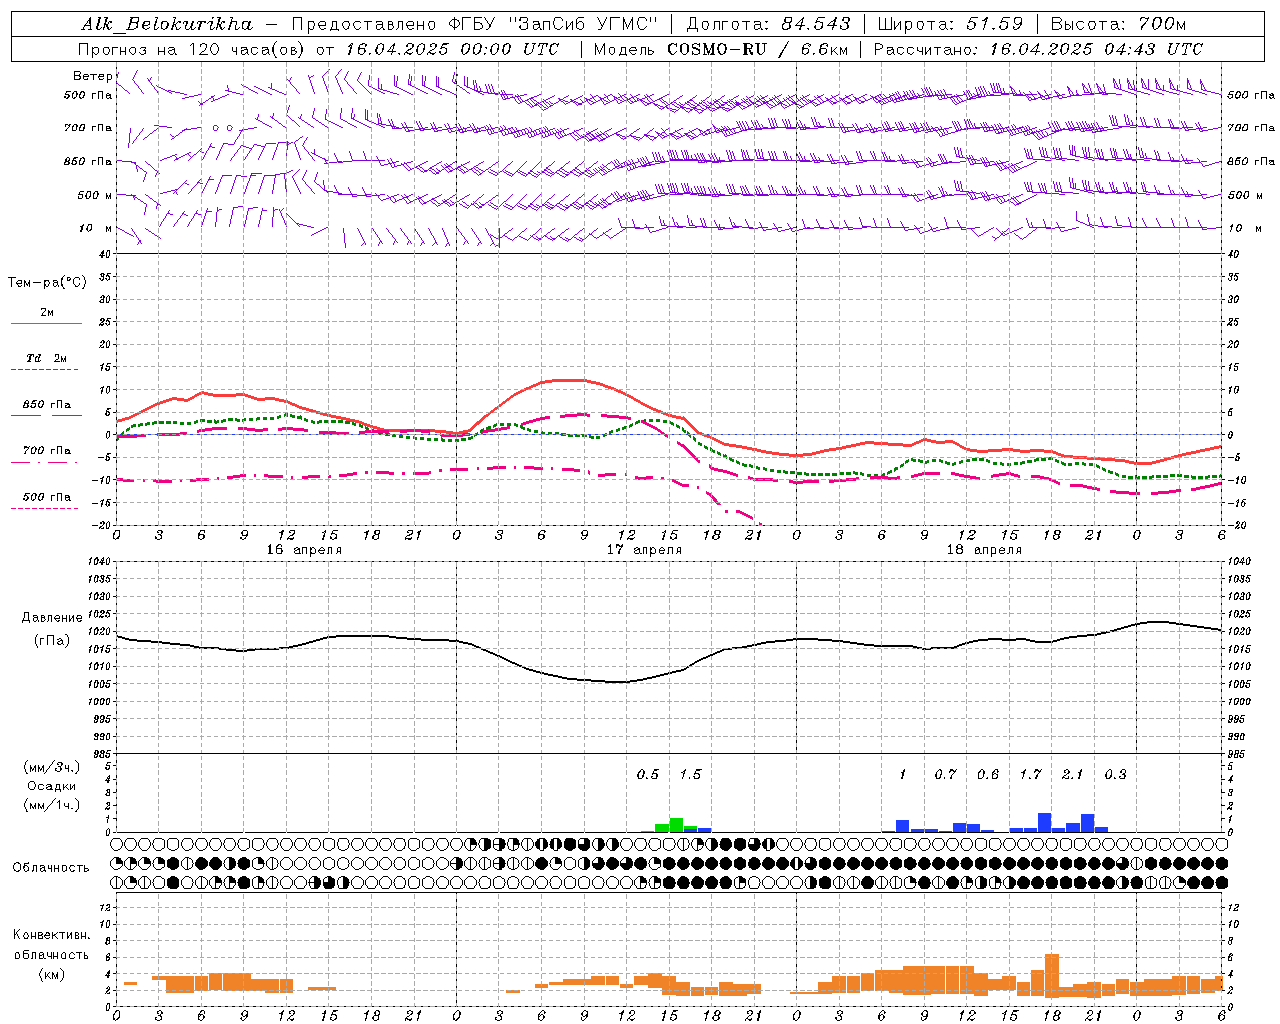Viewport: 1280px width, 1024px height.
Task: Click the Тем-ра(°C) temperature panel label
Action: [47, 283]
